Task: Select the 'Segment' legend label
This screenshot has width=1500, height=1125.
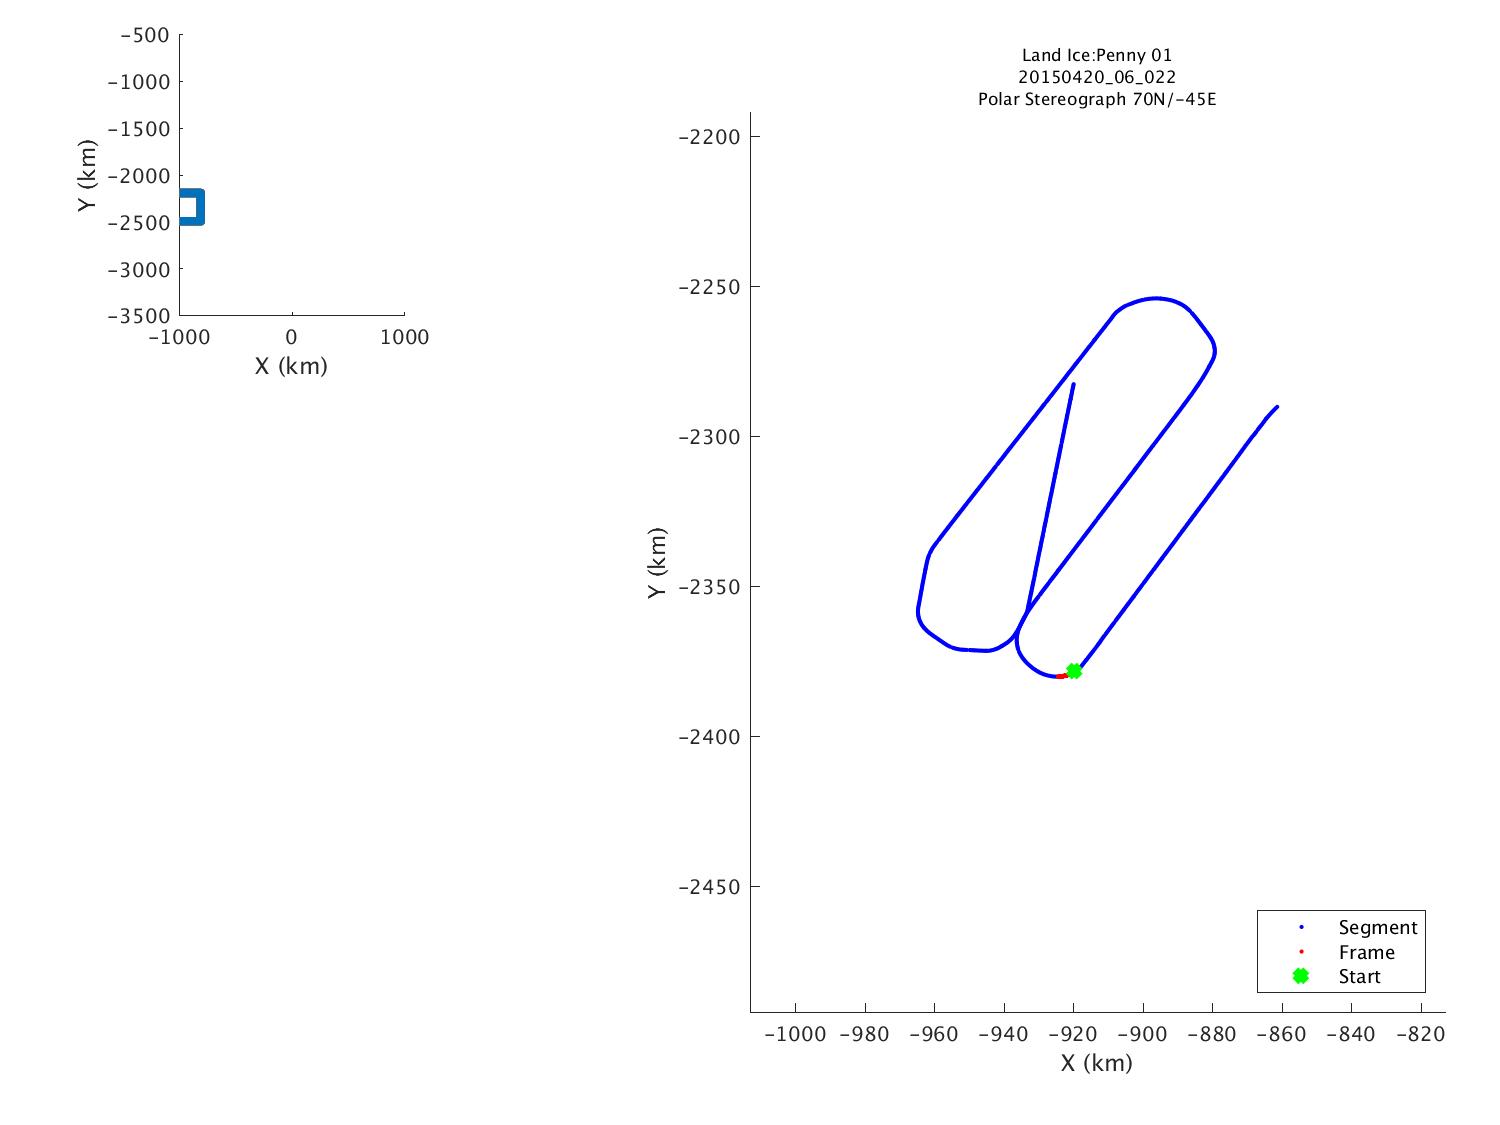Action: point(1377,927)
